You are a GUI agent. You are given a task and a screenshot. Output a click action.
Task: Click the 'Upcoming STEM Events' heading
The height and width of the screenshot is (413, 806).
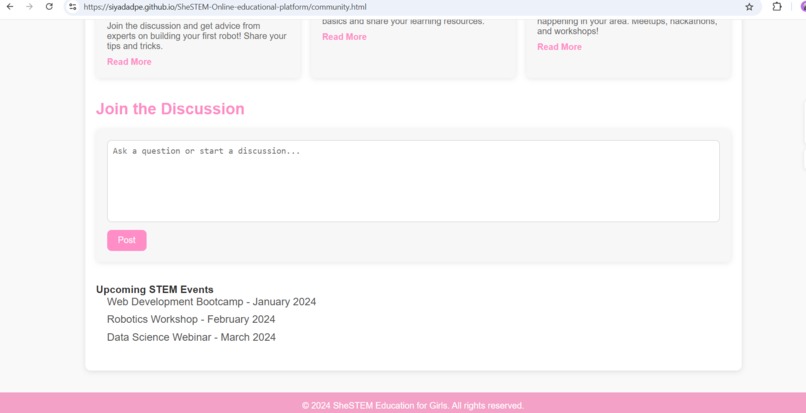click(x=155, y=290)
